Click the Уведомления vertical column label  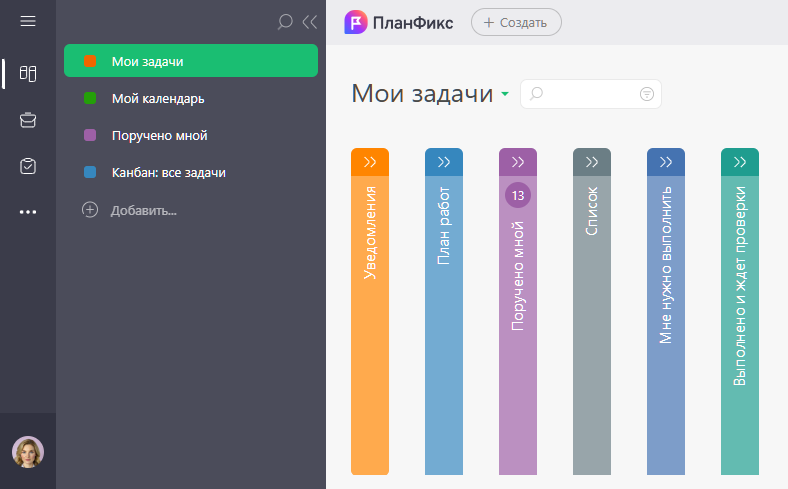click(x=370, y=233)
